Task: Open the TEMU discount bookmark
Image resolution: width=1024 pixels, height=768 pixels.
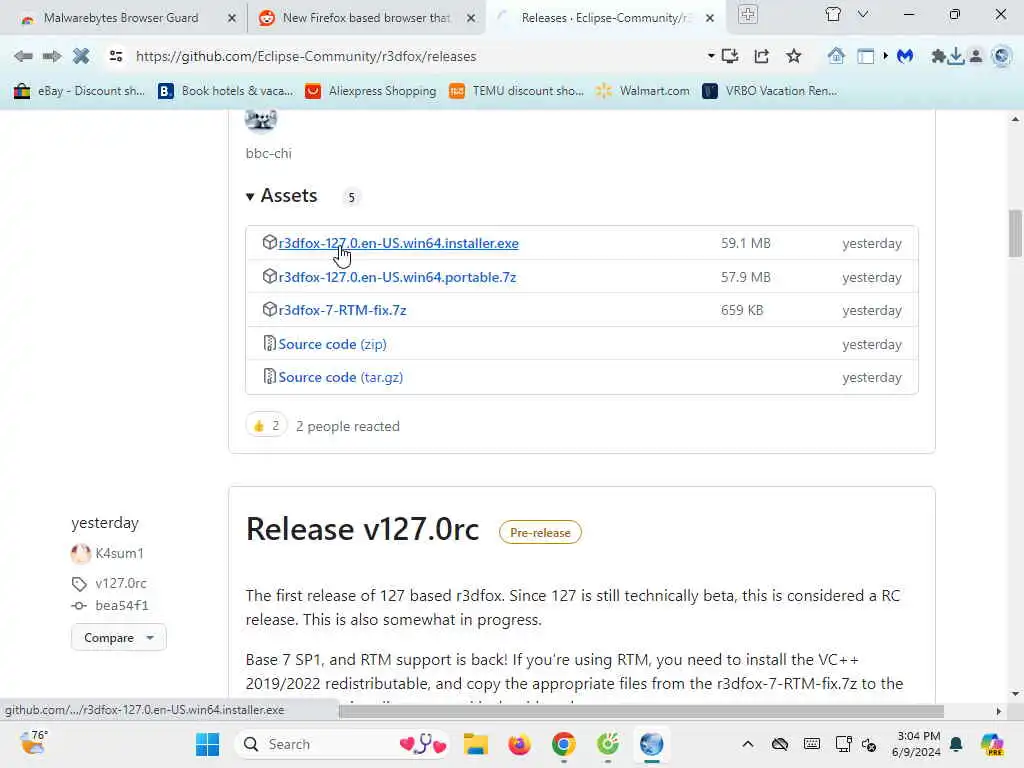Action: tap(517, 91)
